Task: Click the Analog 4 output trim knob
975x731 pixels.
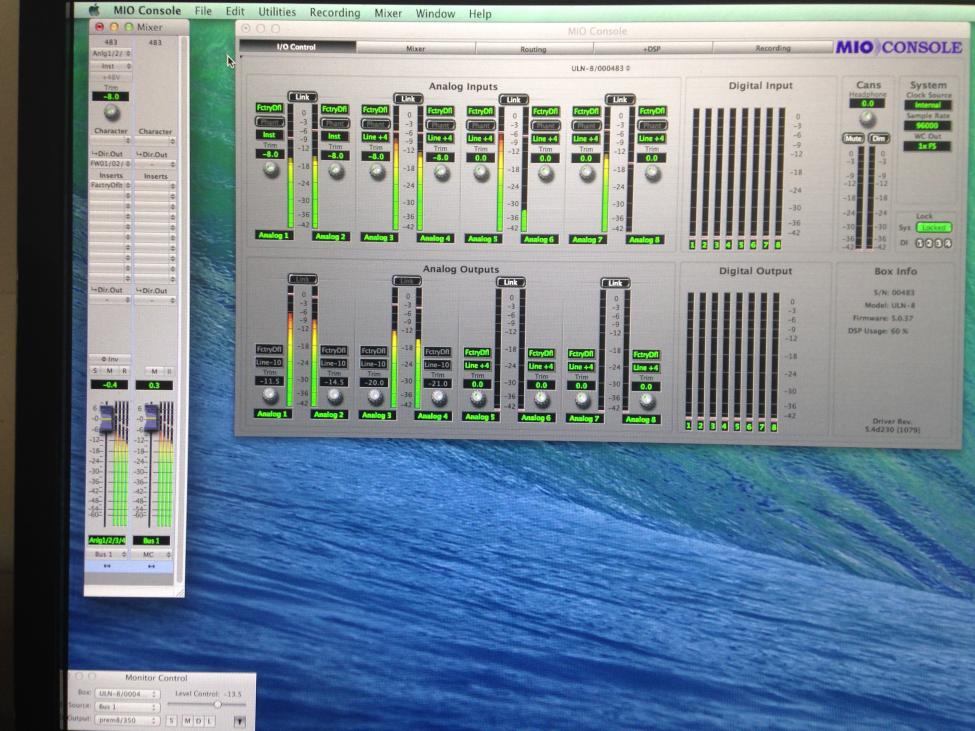Action: click(439, 397)
